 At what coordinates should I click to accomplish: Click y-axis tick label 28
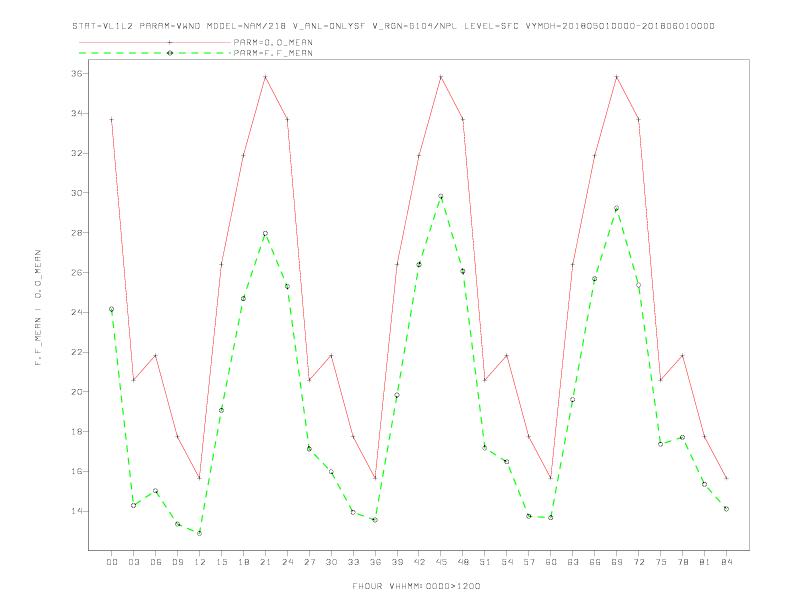76,233
